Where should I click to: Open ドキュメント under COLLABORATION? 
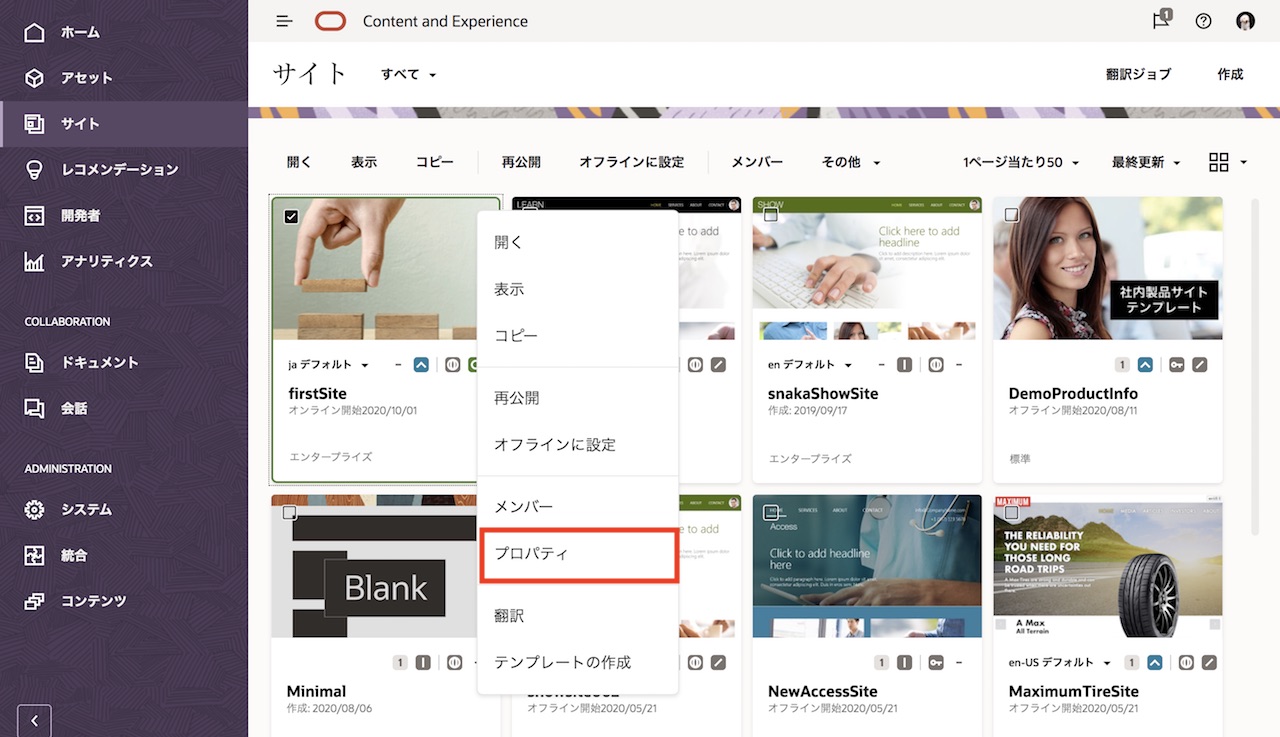point(96,362)
